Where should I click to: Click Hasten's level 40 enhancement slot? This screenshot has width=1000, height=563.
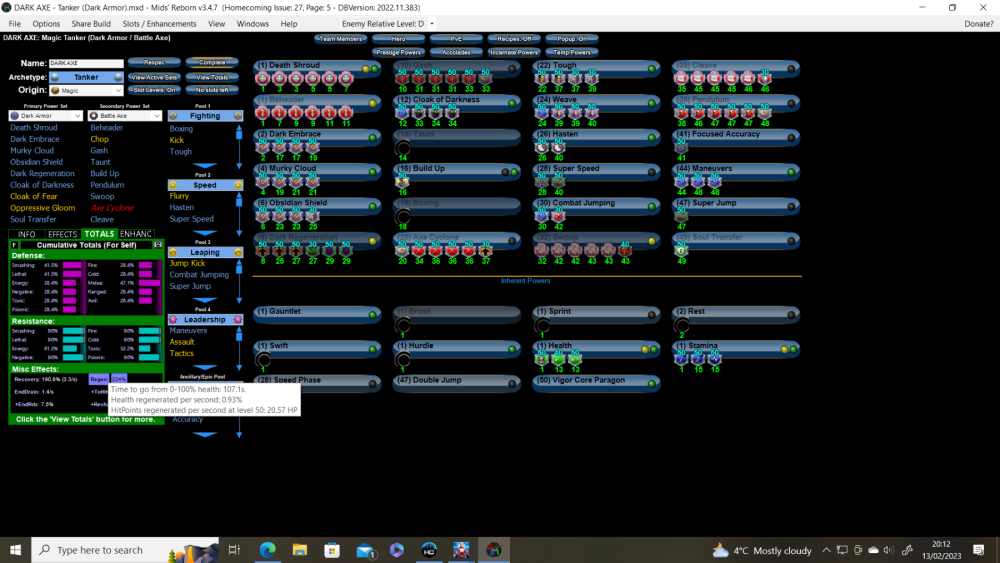559,147
